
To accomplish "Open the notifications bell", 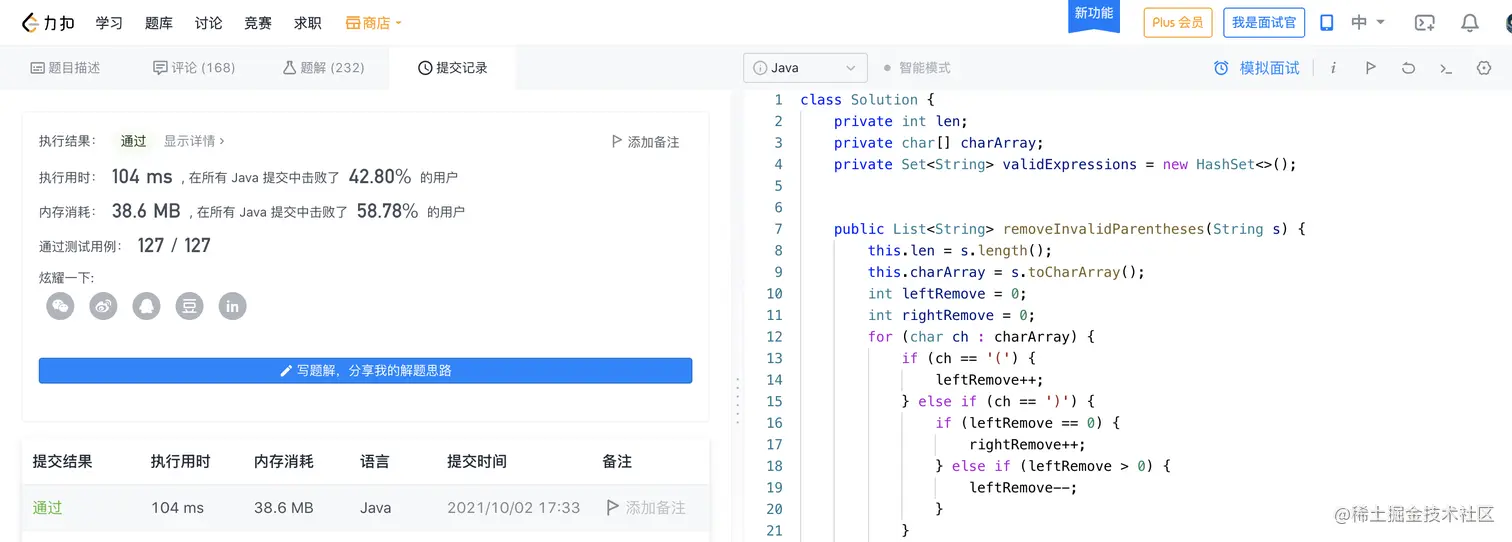I will tap(1469, 22).
